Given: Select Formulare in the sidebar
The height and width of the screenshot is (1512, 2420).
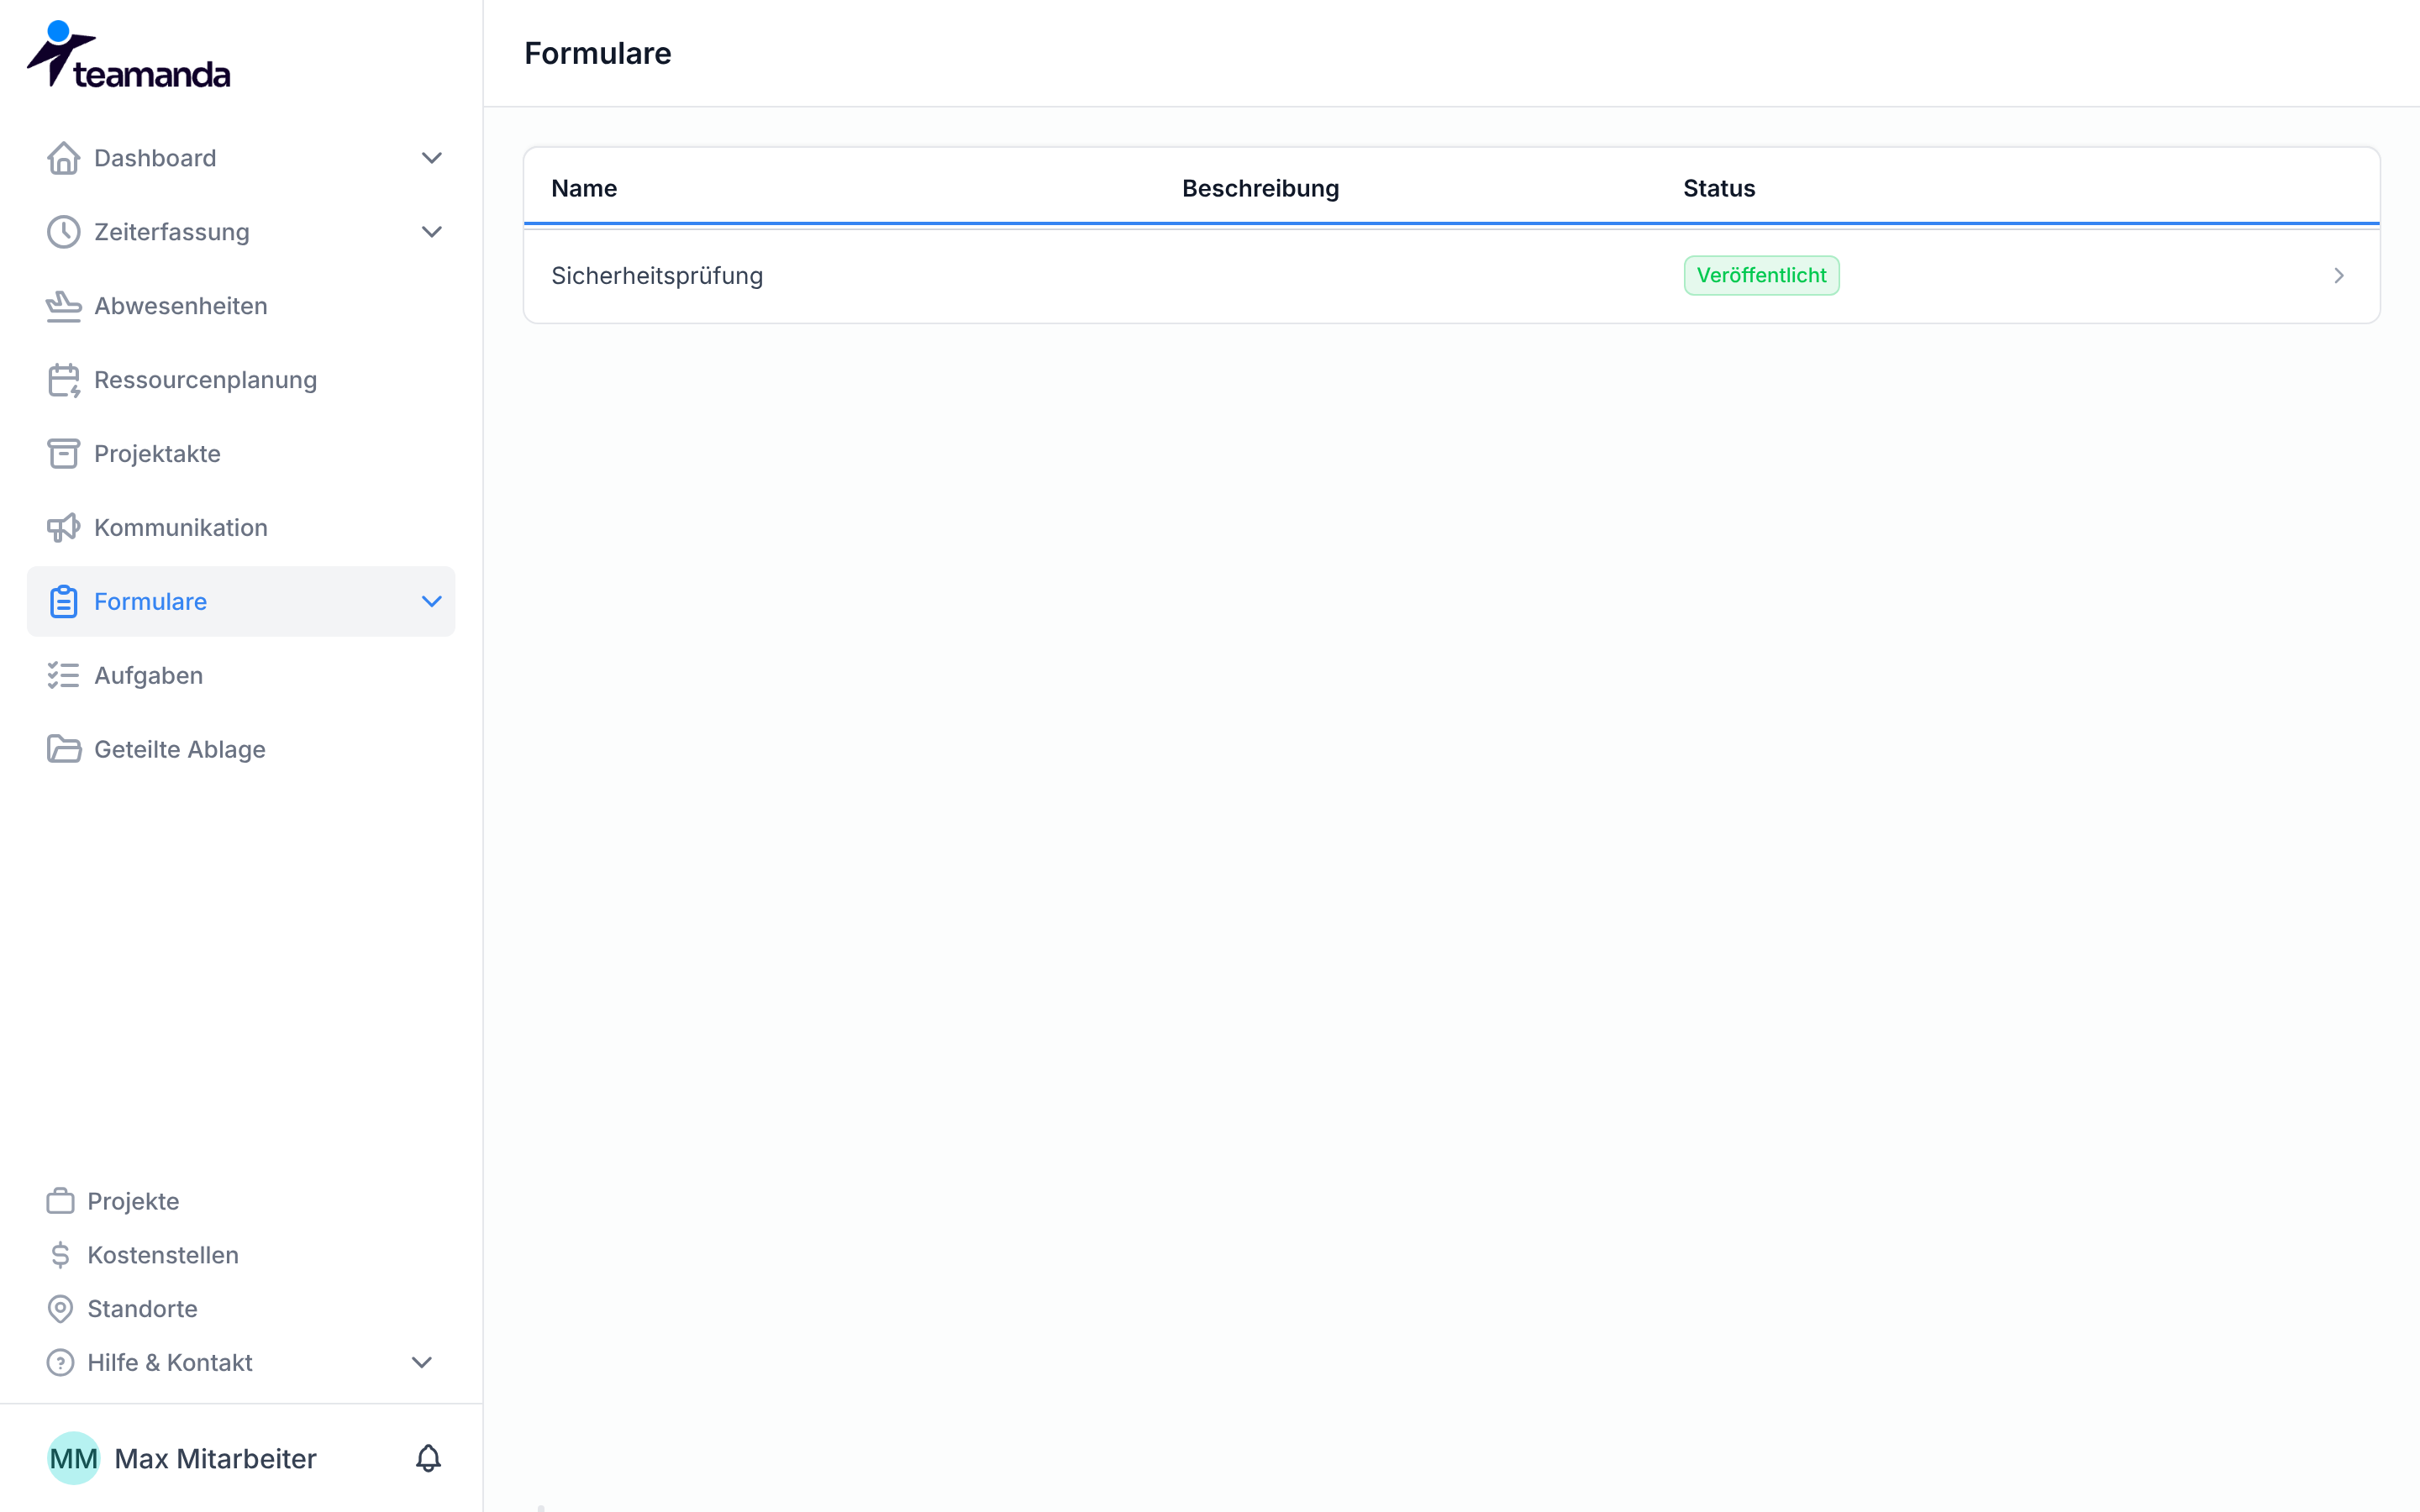Looking at the screenshot, I should (241, 602).
